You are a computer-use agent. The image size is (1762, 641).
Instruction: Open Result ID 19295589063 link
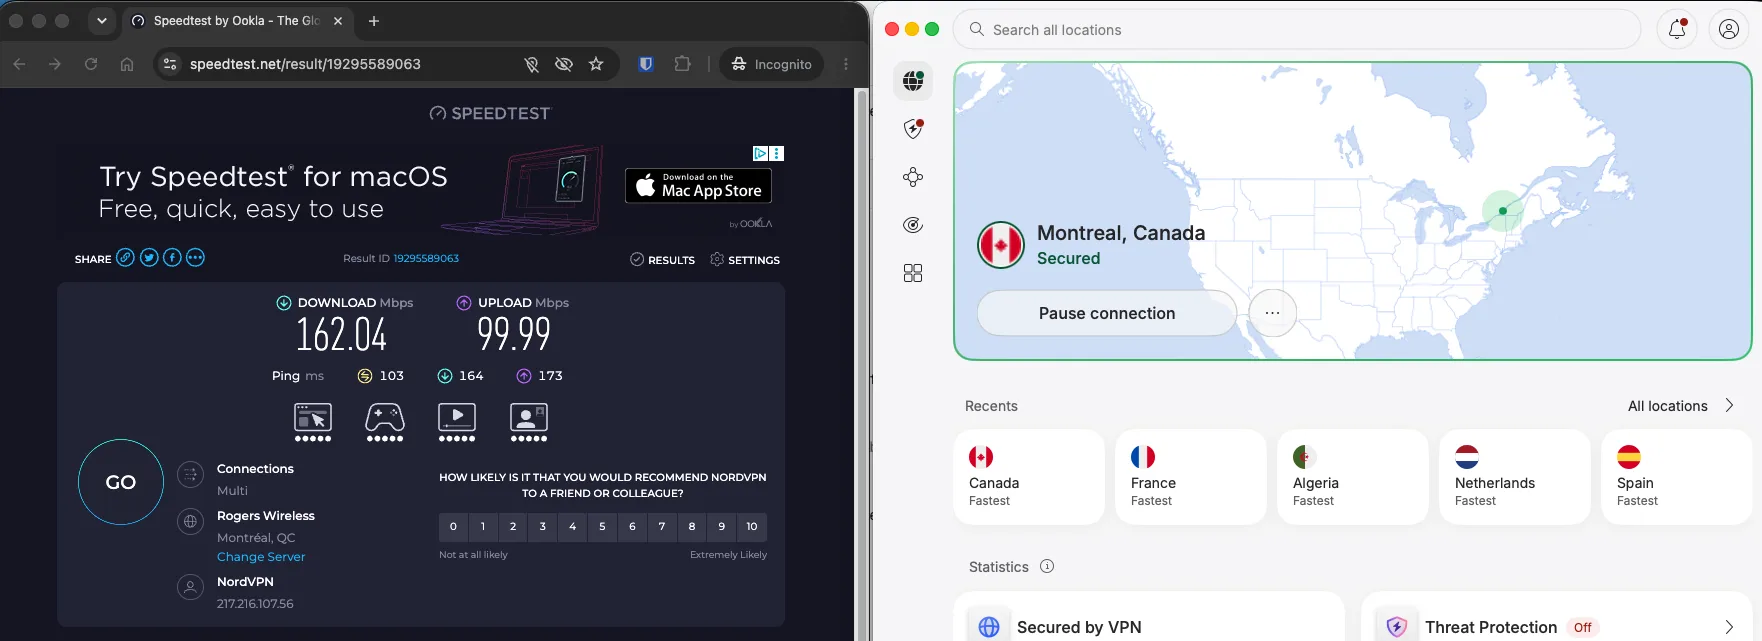coord(426,258)
